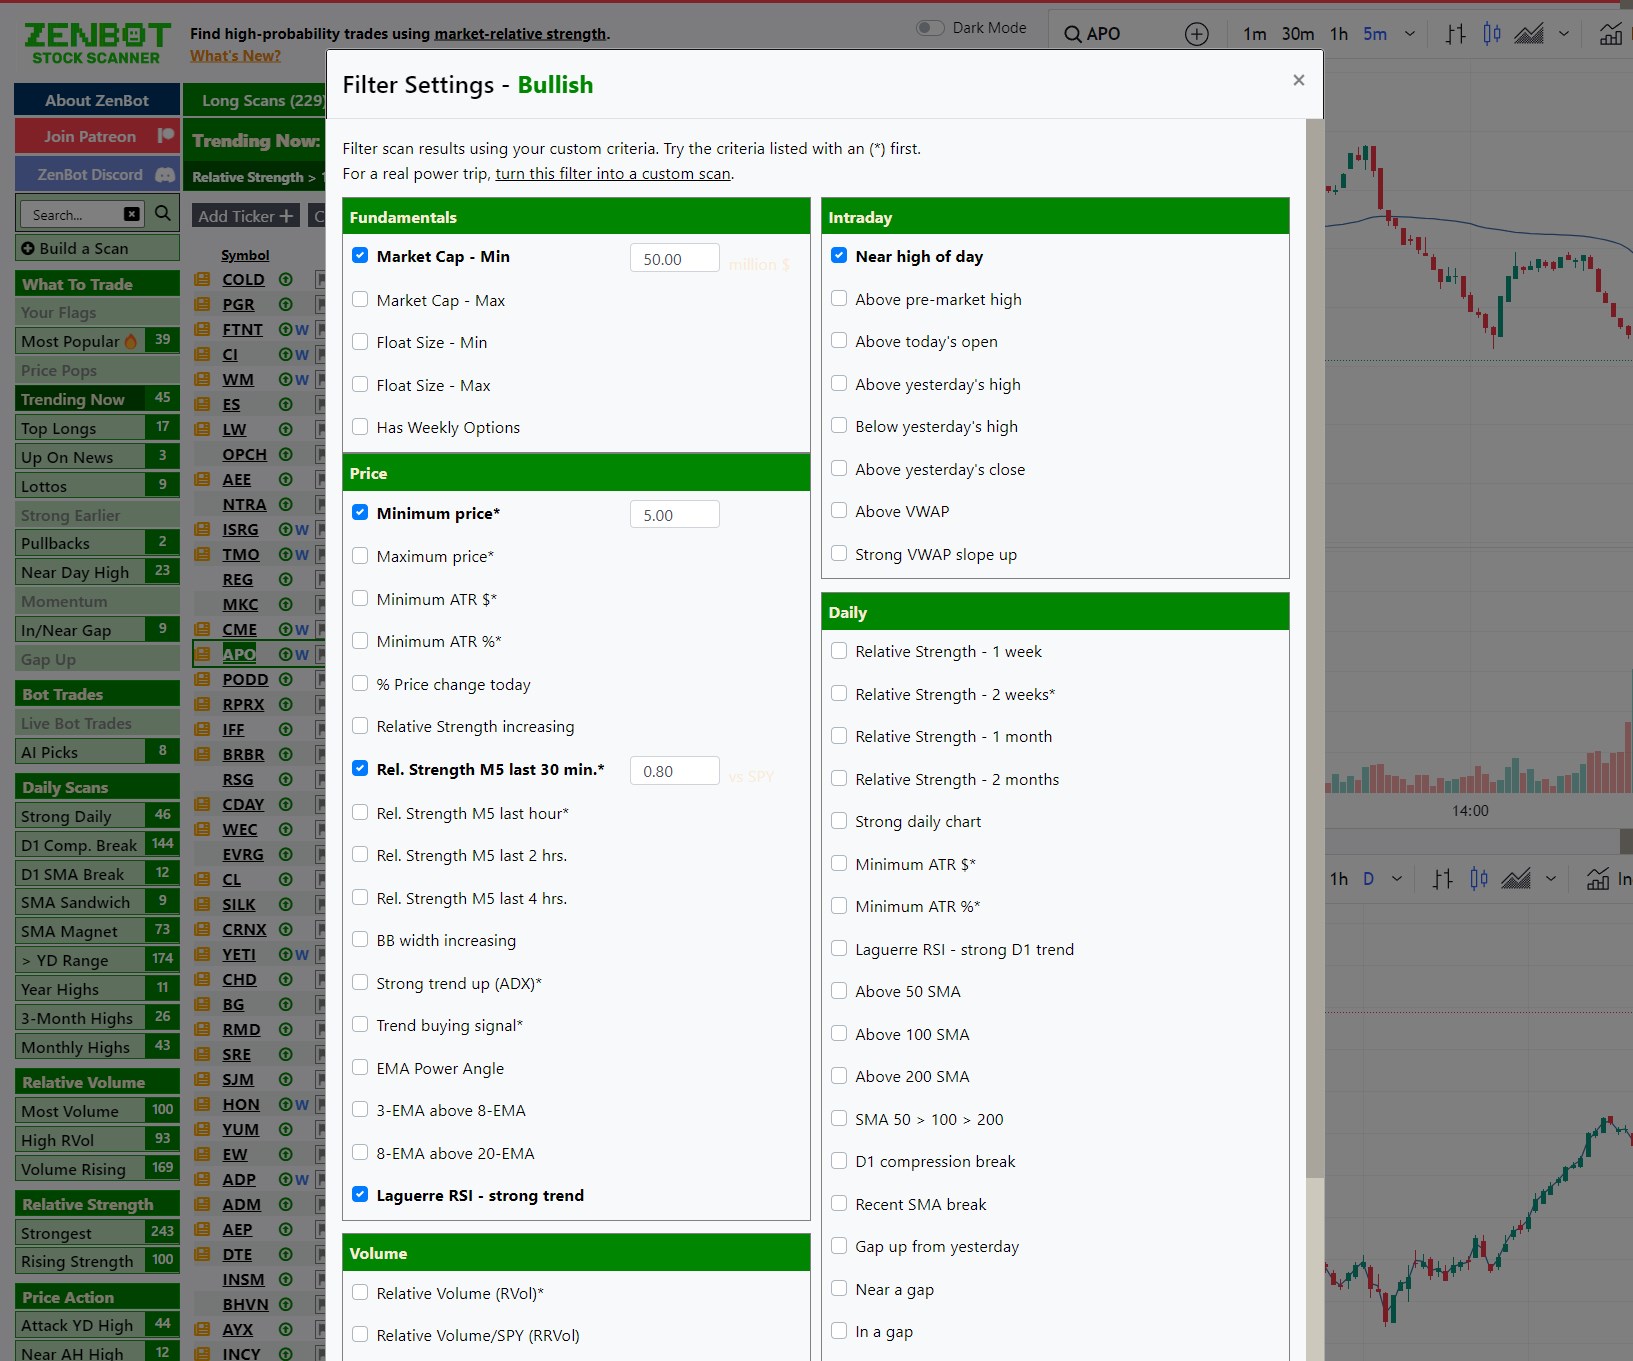The height and width of the screenshot is (1361, 1633).
Task: Open the news icon next to COLD
Action: point(202,280)
